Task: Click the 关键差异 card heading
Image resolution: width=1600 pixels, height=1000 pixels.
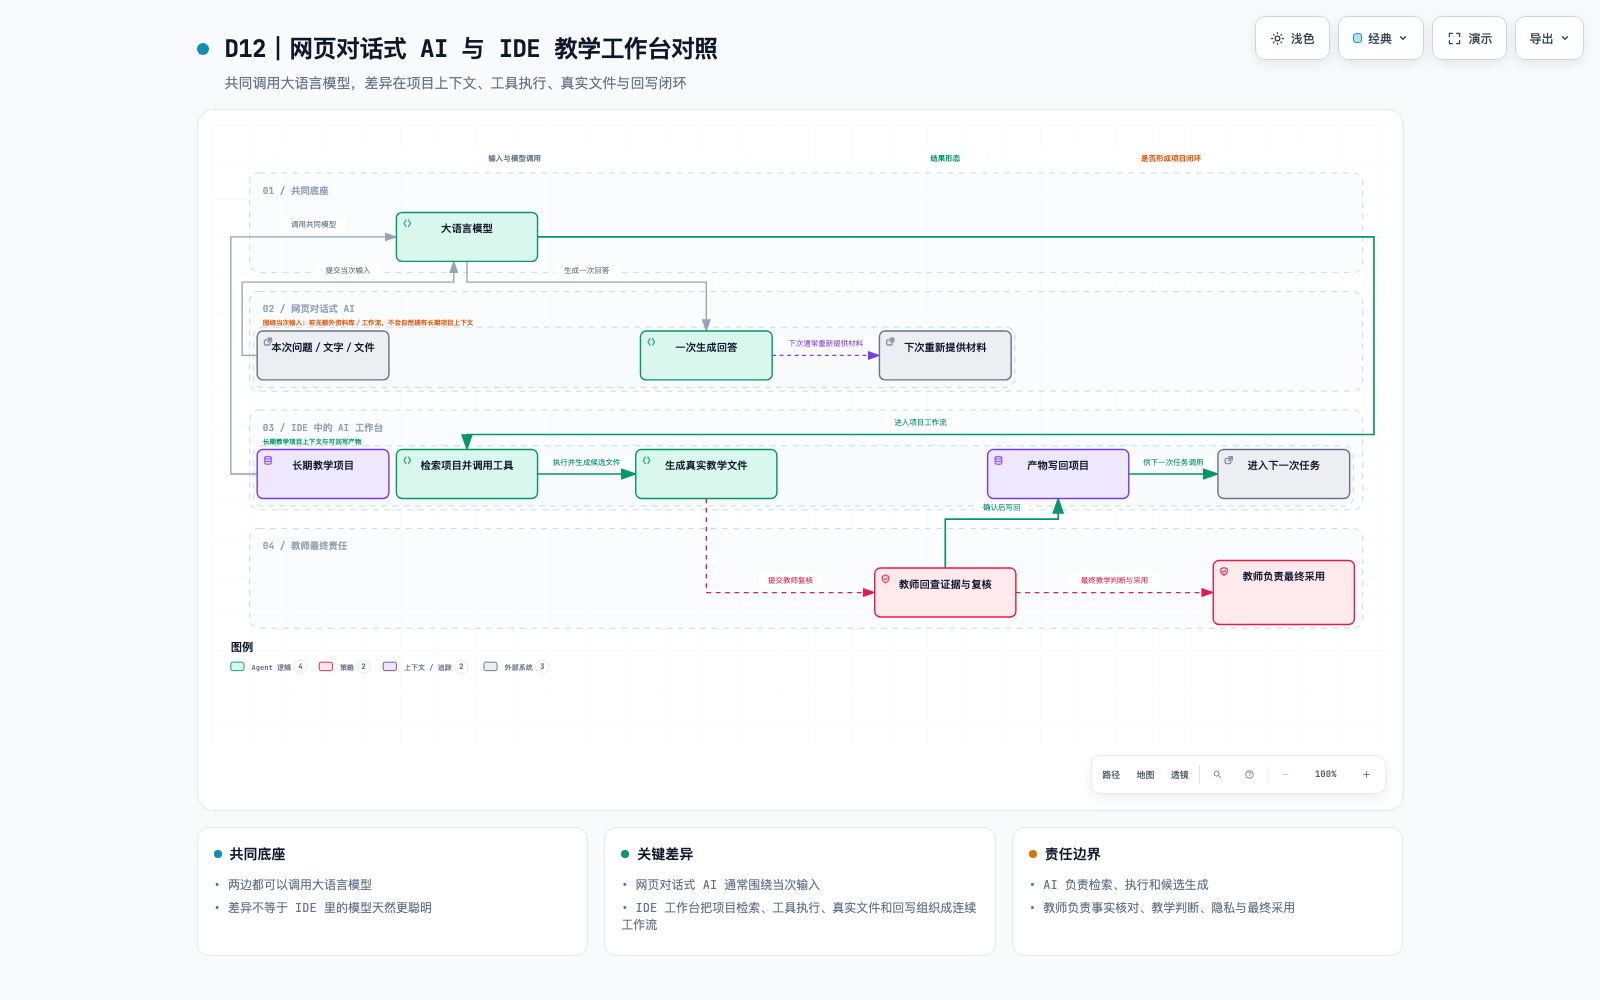Action: tap(665, 854)
